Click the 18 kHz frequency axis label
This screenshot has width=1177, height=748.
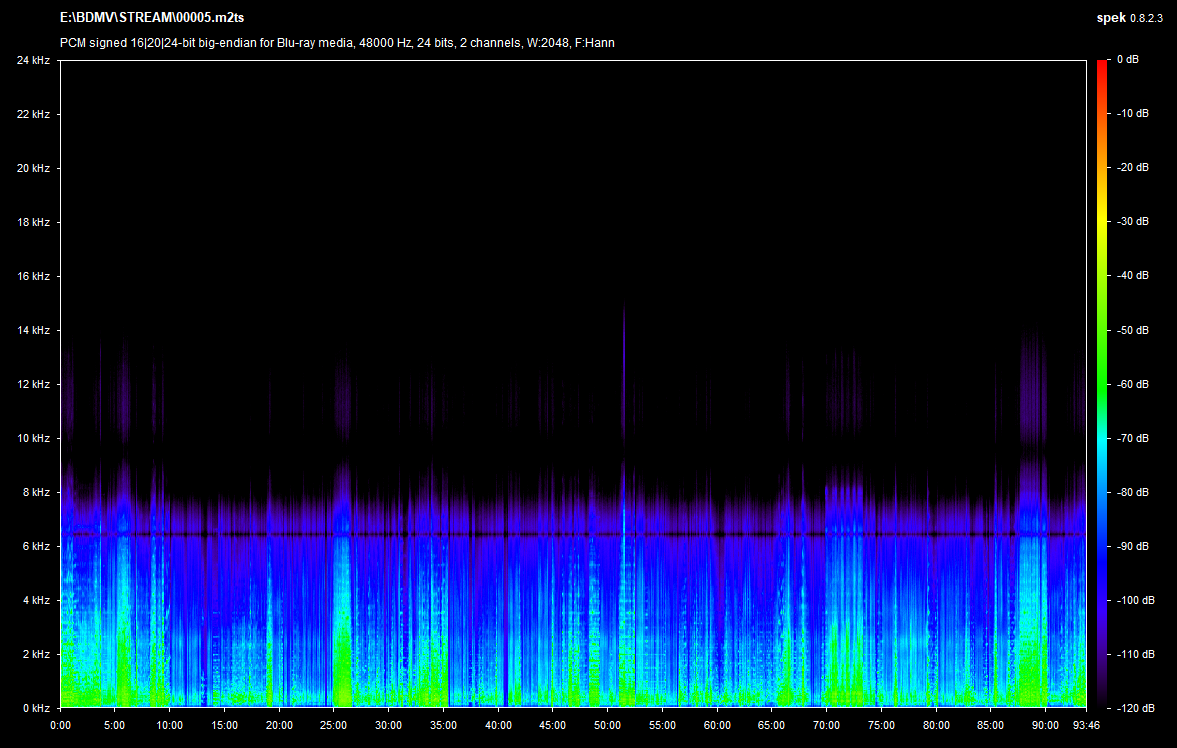tap(33, 223)
